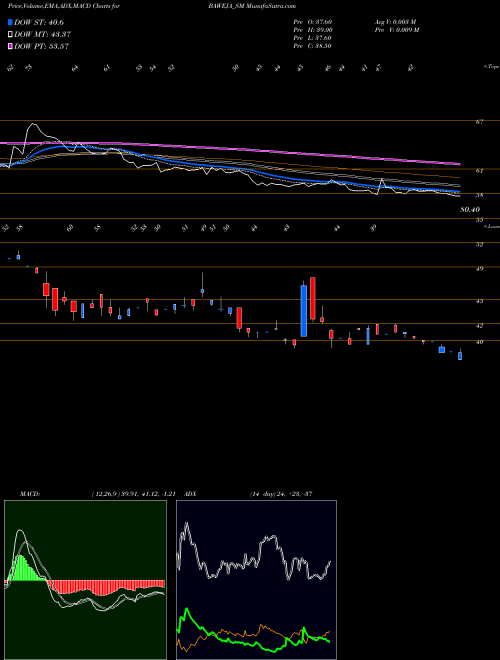
Task: Click the 'BAWEJA_SM MunafaSutra.com' heading
Action: [251, 6]
